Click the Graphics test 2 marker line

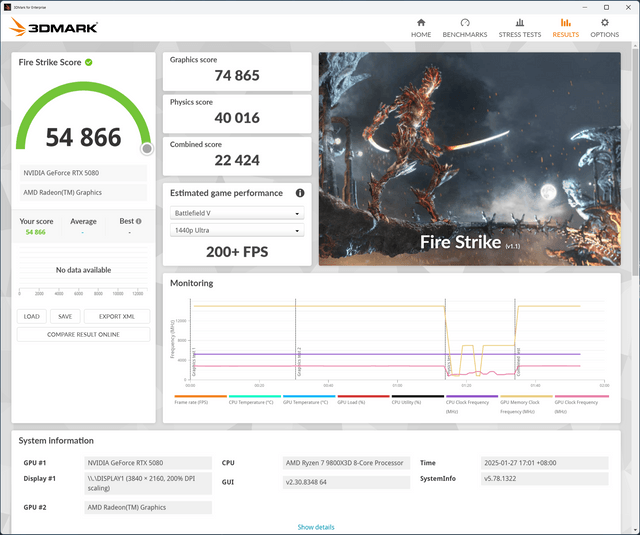click(x=296, y=339)
